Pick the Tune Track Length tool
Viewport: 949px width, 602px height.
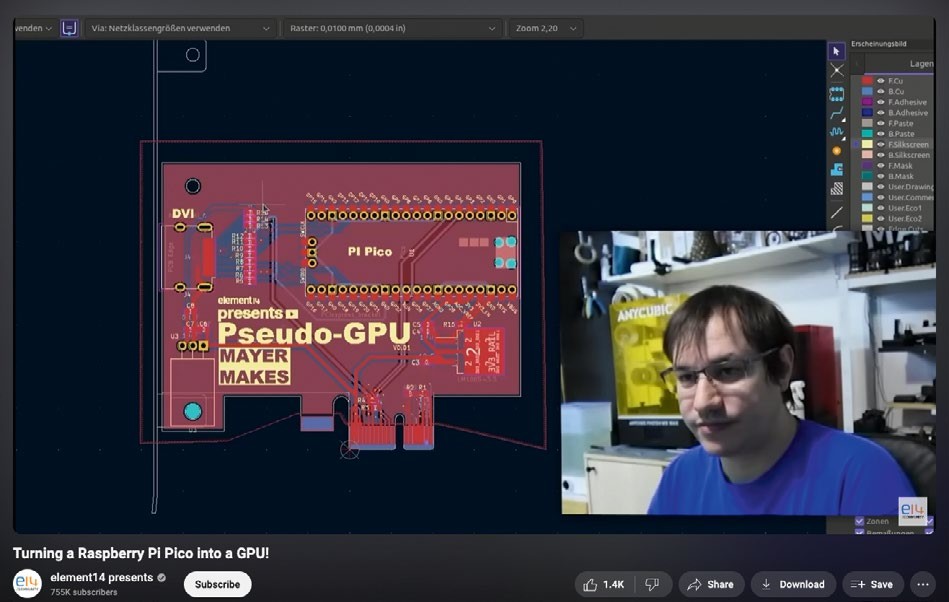pos(836,132)
